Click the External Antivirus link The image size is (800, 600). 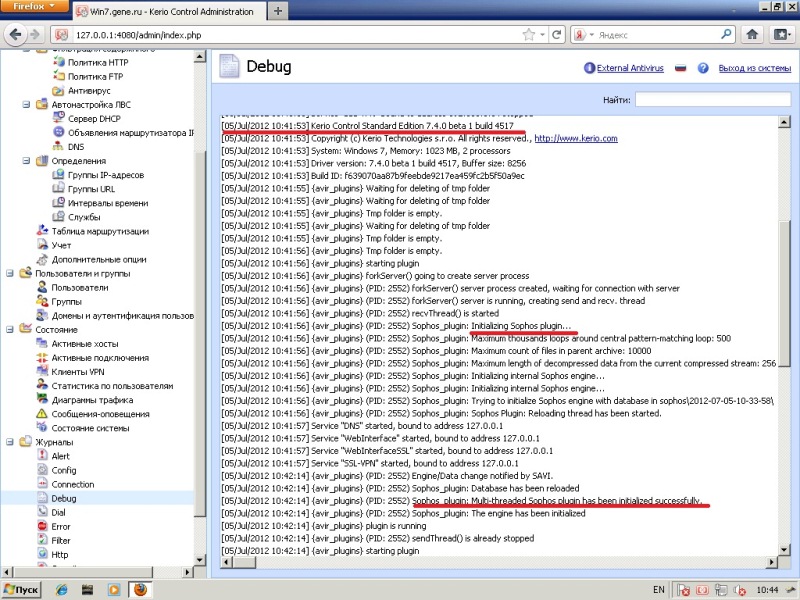coord(630,68)
